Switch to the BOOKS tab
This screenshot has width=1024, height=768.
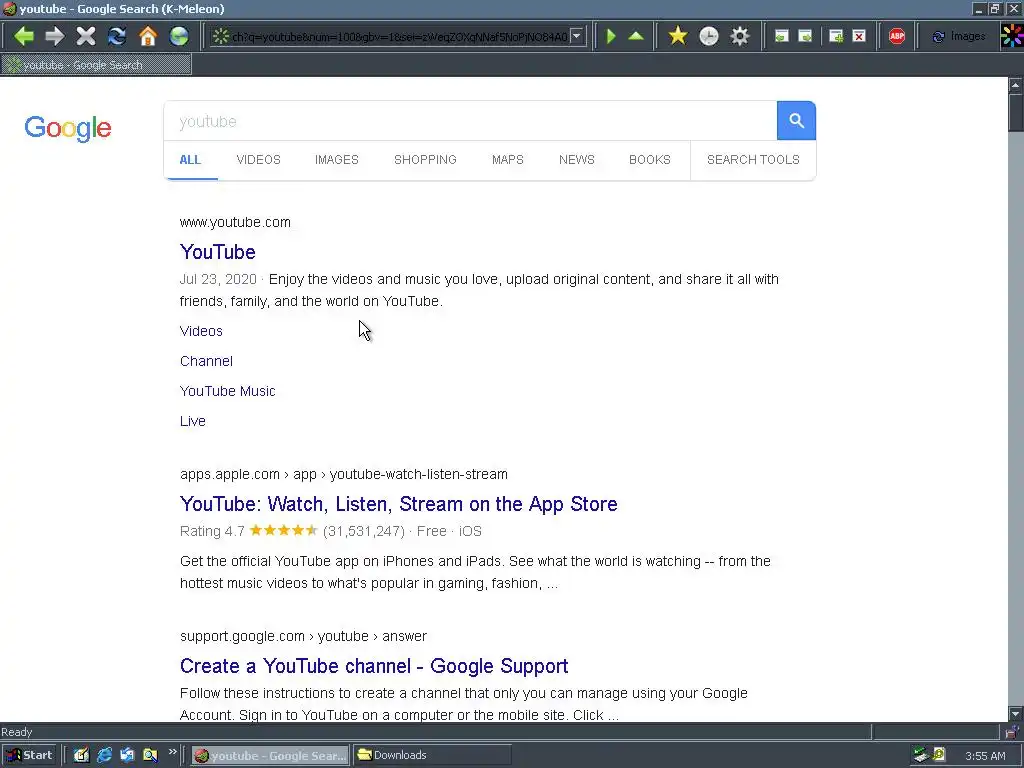point(650,159)
